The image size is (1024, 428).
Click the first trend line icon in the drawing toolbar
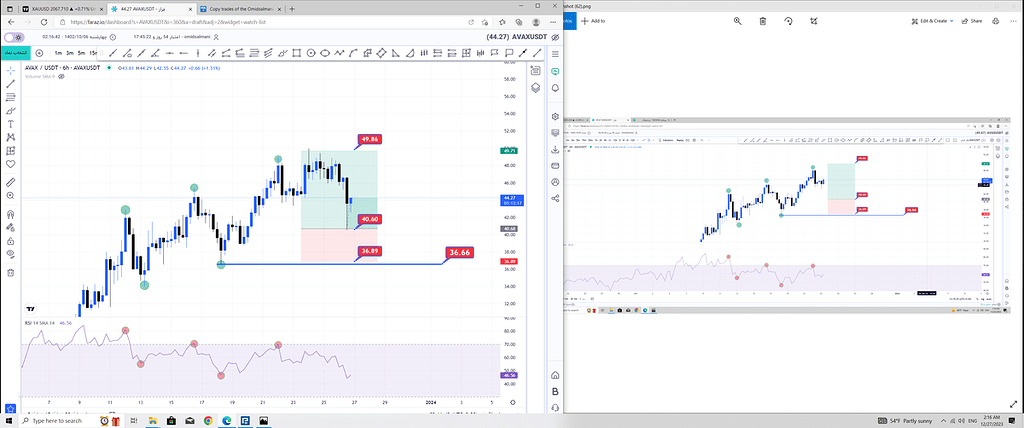112,54
